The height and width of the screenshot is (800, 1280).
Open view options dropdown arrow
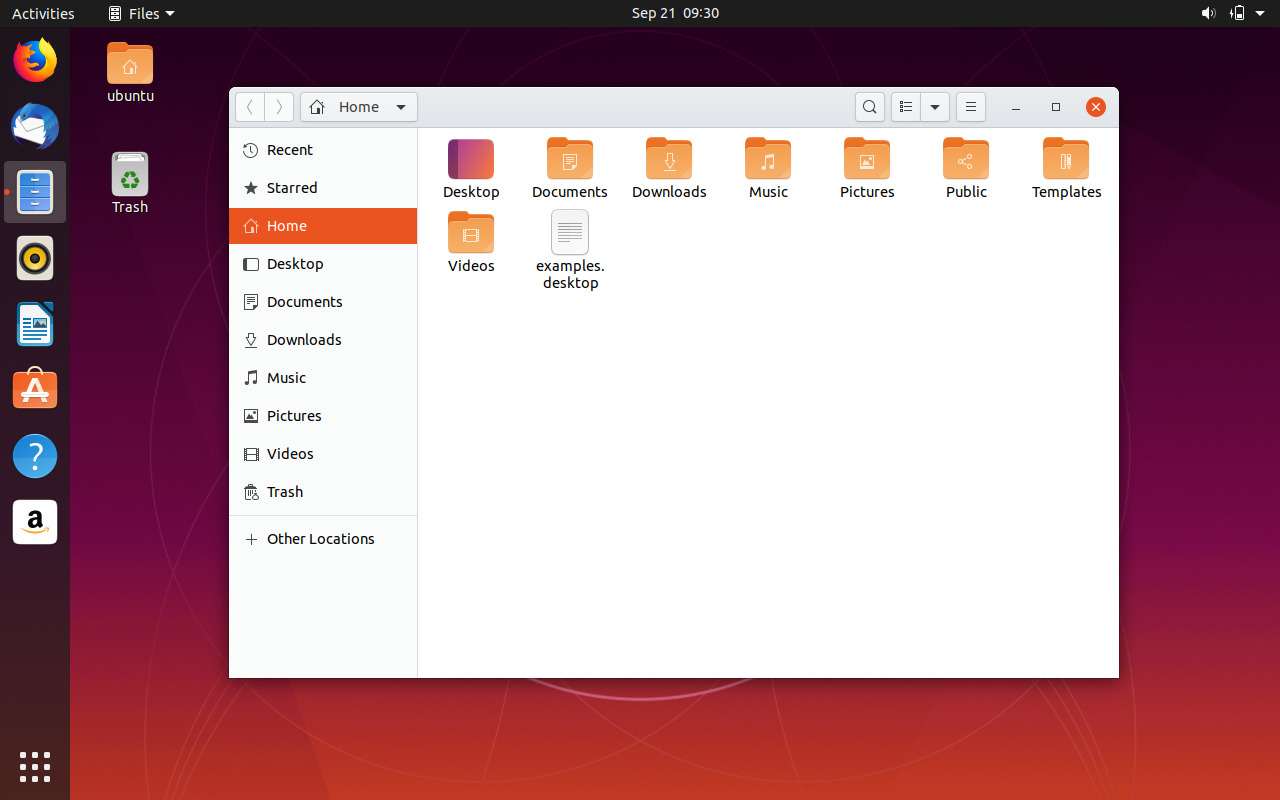[935, 107]
